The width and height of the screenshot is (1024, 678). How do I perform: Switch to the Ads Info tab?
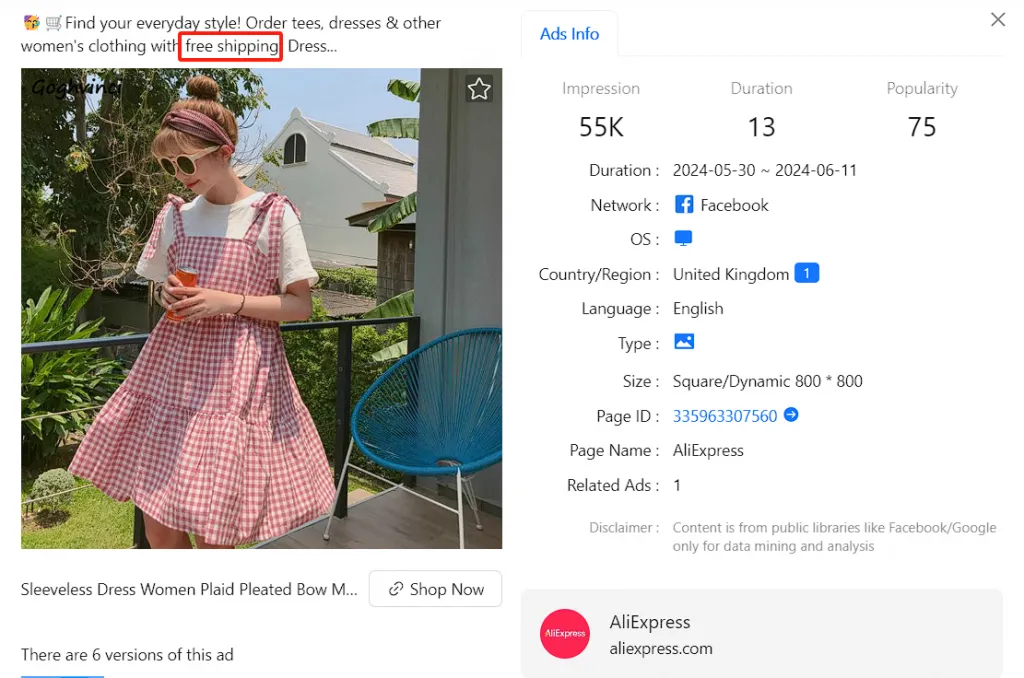point(569,34)
